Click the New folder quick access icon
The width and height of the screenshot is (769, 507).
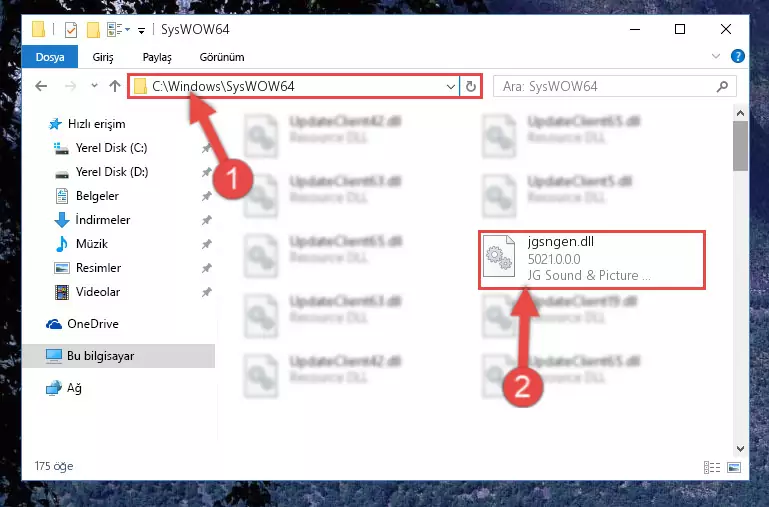coord(93,30)
